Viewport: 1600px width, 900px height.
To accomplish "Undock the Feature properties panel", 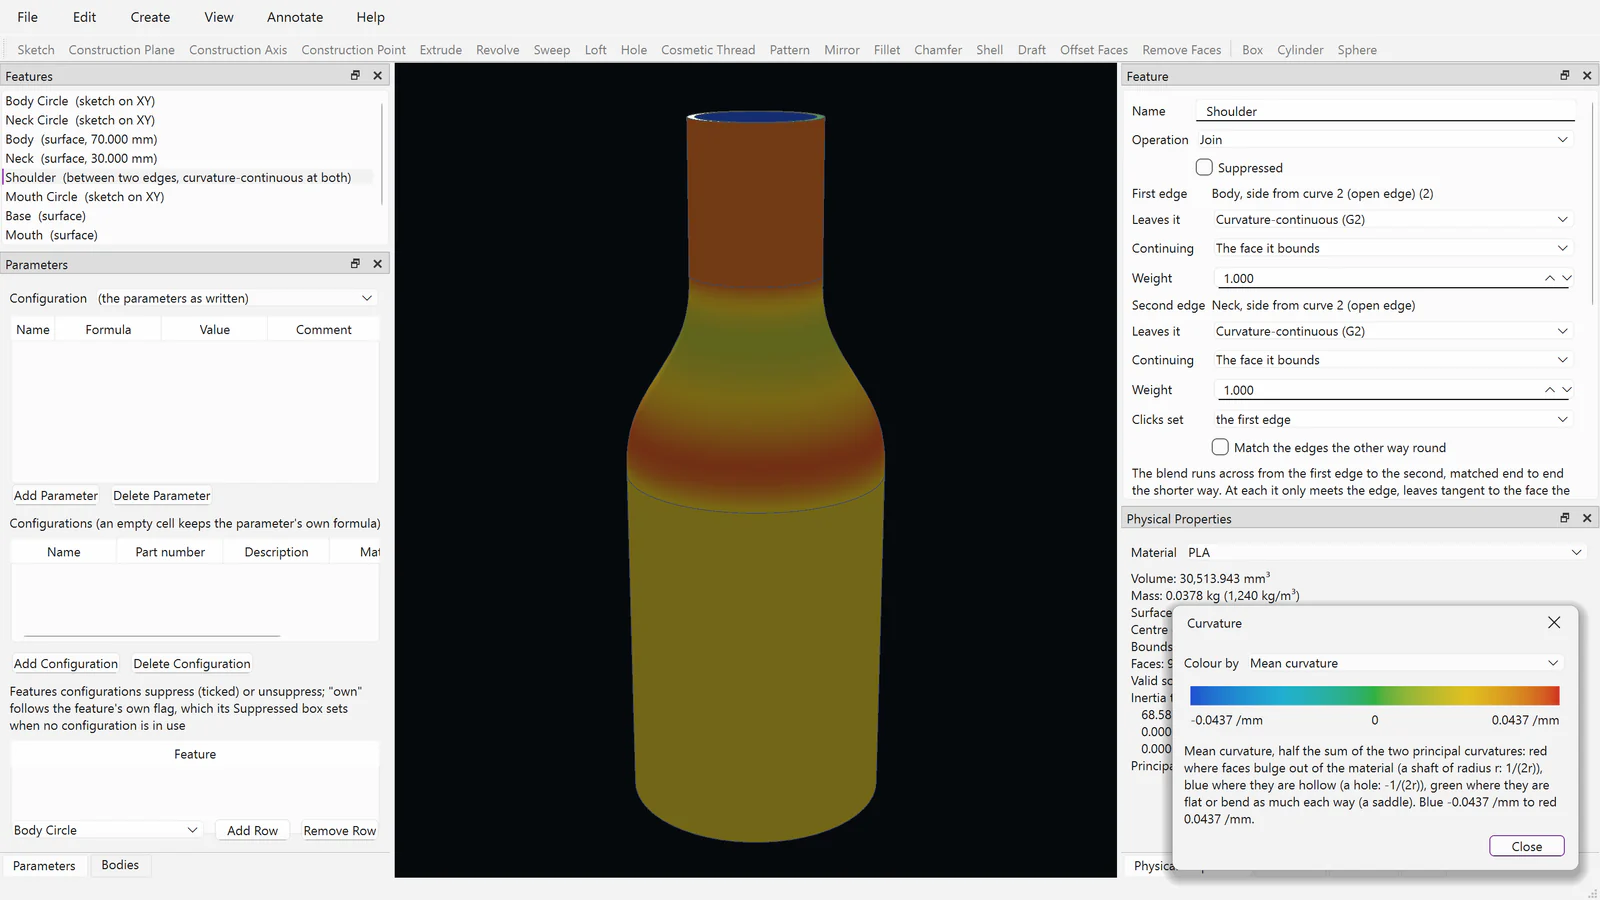I will click(1565, 75).
